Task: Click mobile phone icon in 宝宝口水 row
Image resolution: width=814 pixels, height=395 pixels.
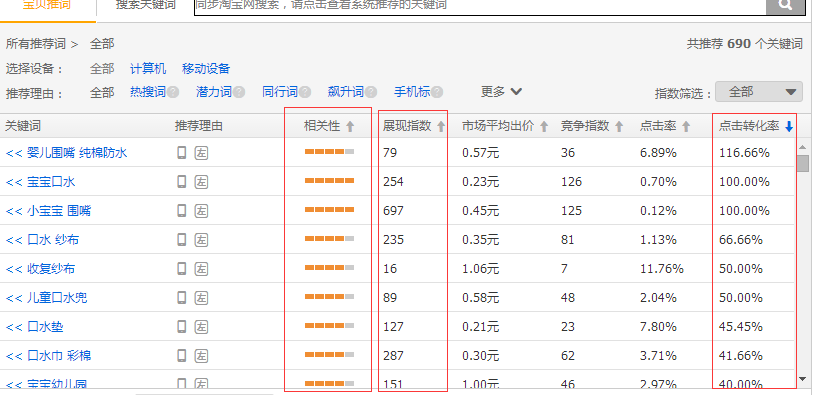Action: click(182, 182)
